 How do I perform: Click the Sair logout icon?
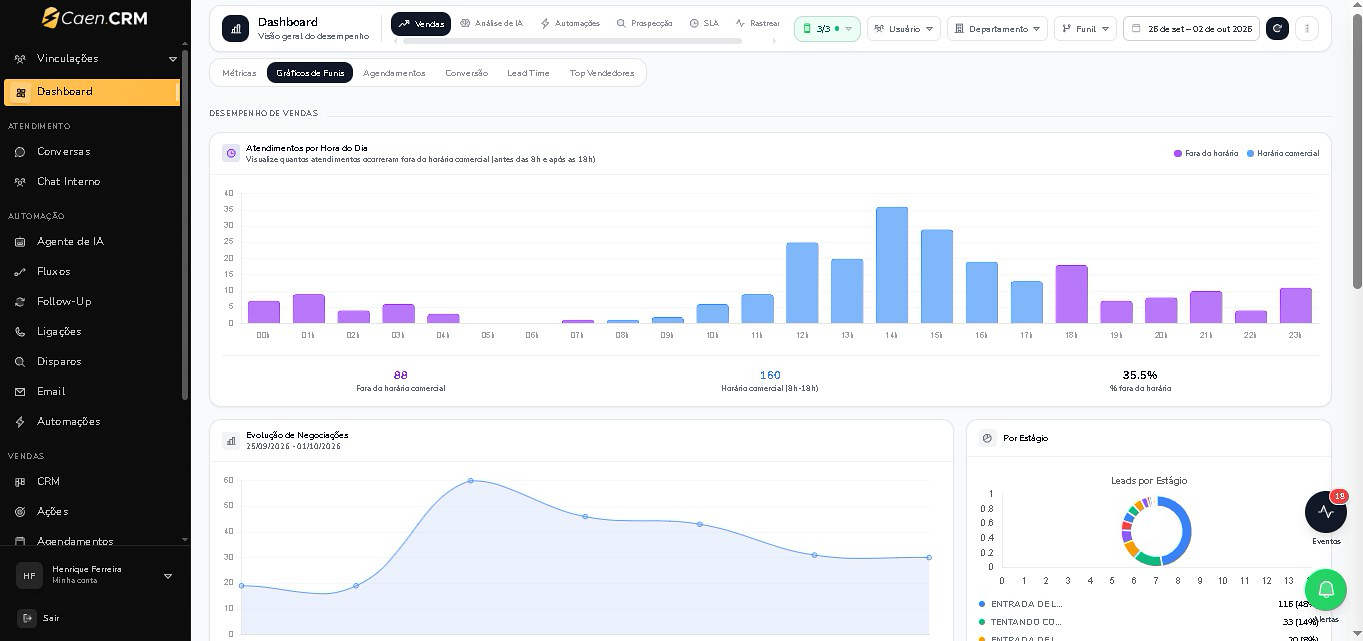tap(27, 618)
